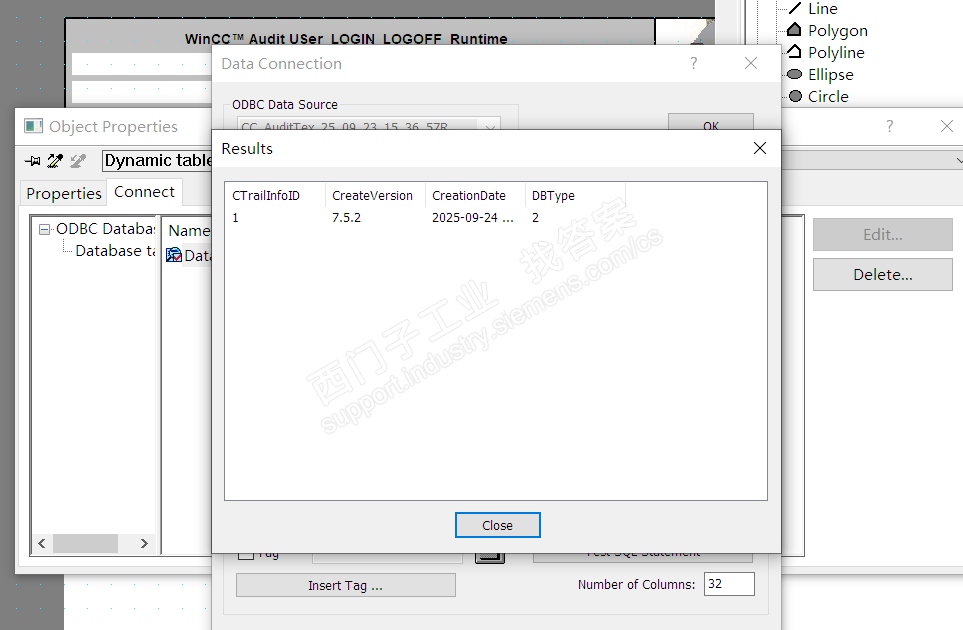The width and height of the screenshot is (963, 630).
Task: Select the Circle object icon
Action: point(795,96)
